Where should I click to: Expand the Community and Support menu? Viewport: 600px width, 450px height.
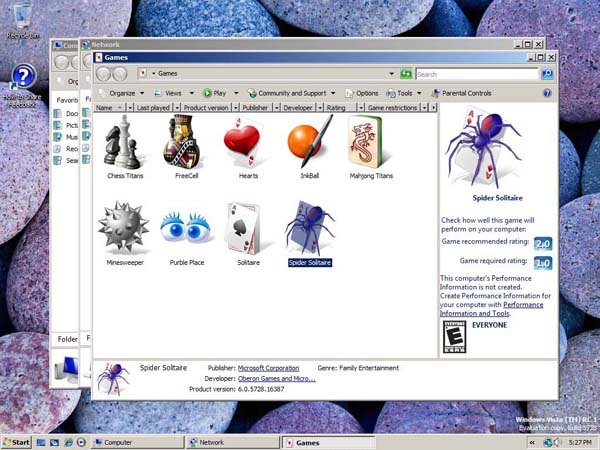(x=291, y=93)
